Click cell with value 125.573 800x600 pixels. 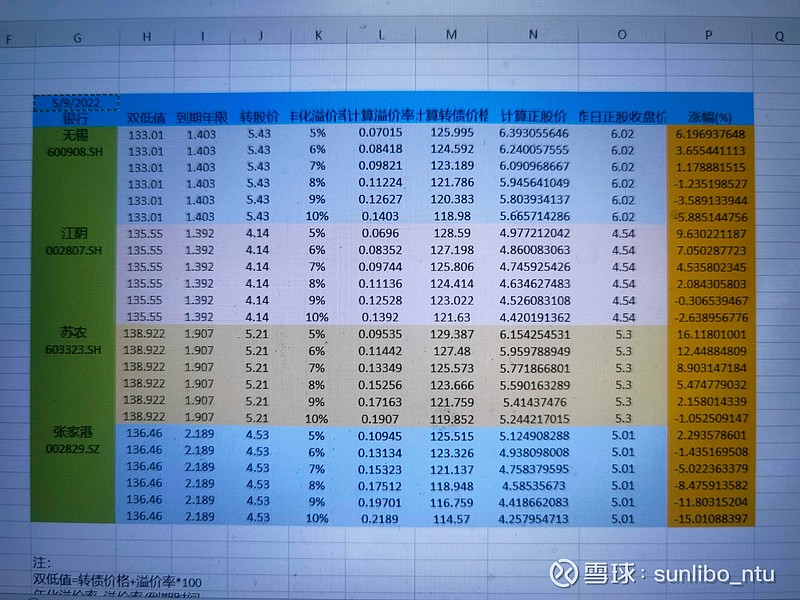point(452,368)
